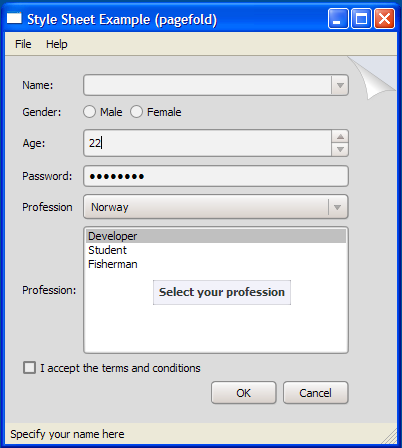Maximize the Style Sheet Example window
The height and width of the screenshot is (448, 402).
tap(361, 19)
